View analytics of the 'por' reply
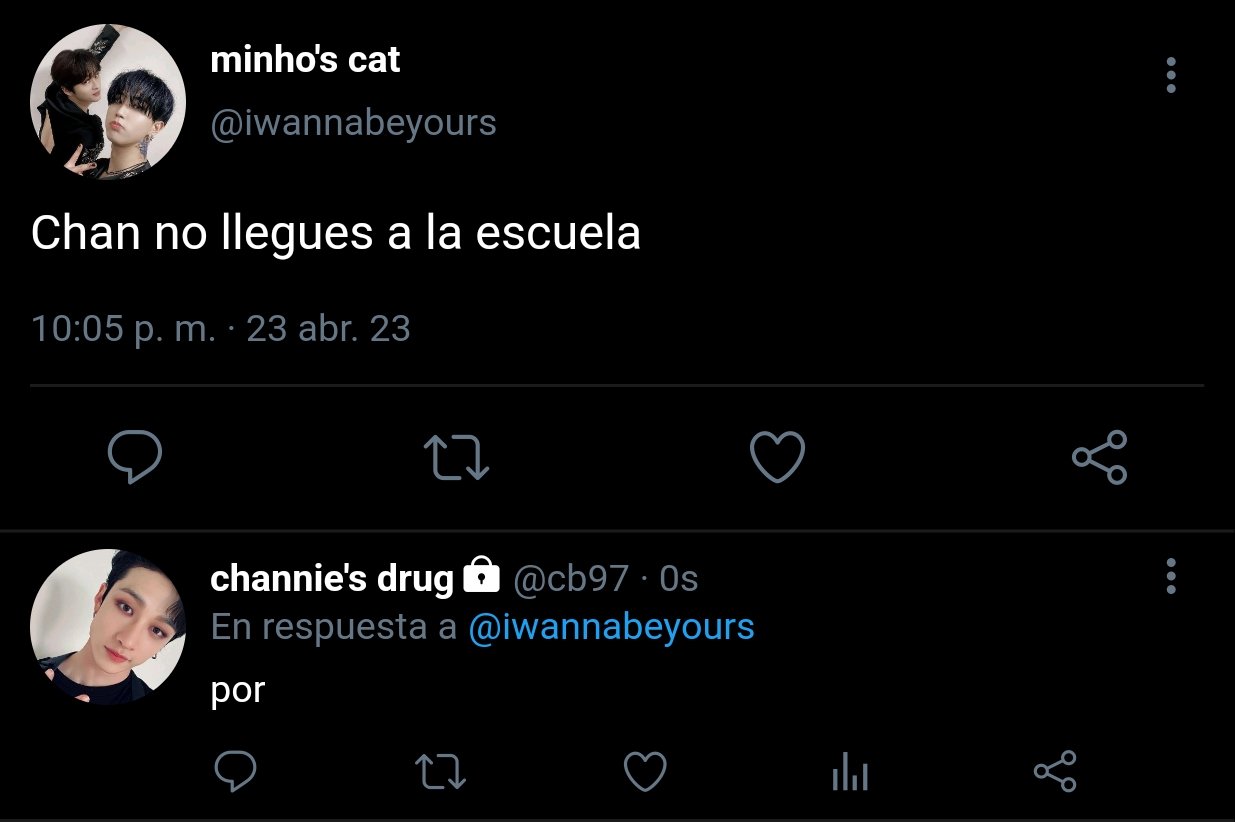The height and width of the screenshot is (822, 1235). (850, 773)
